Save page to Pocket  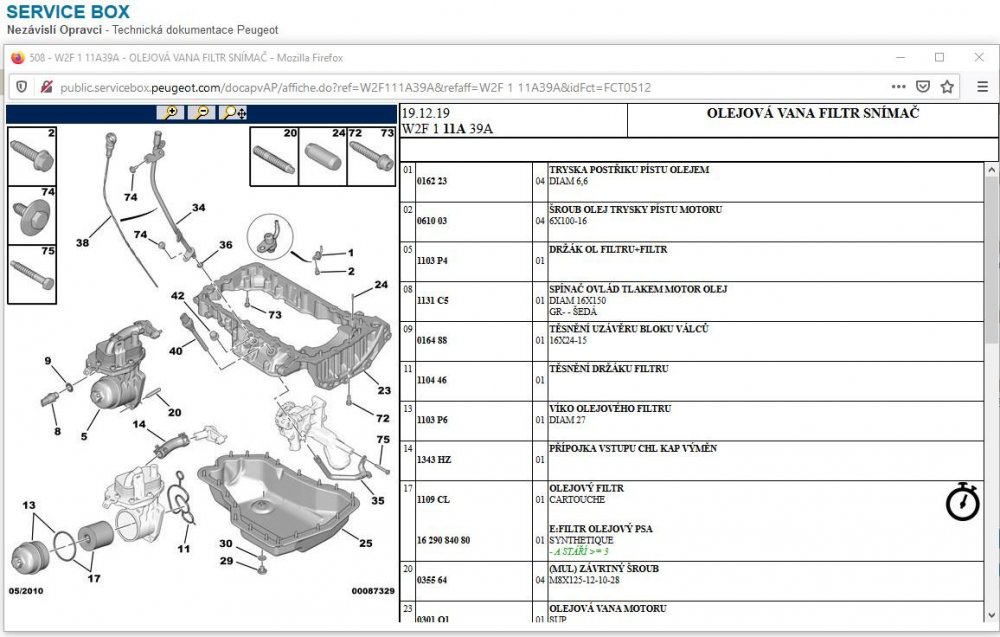[x=923, y=87]
